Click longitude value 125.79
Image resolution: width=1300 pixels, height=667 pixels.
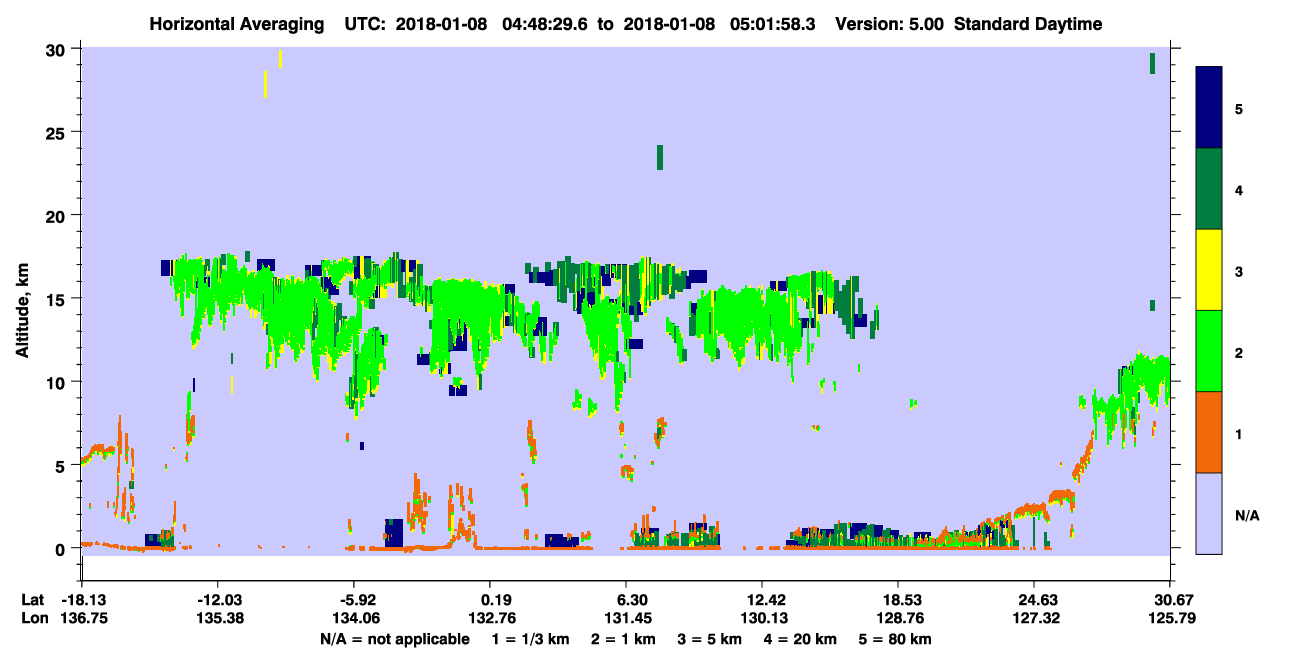(1170, 618)
